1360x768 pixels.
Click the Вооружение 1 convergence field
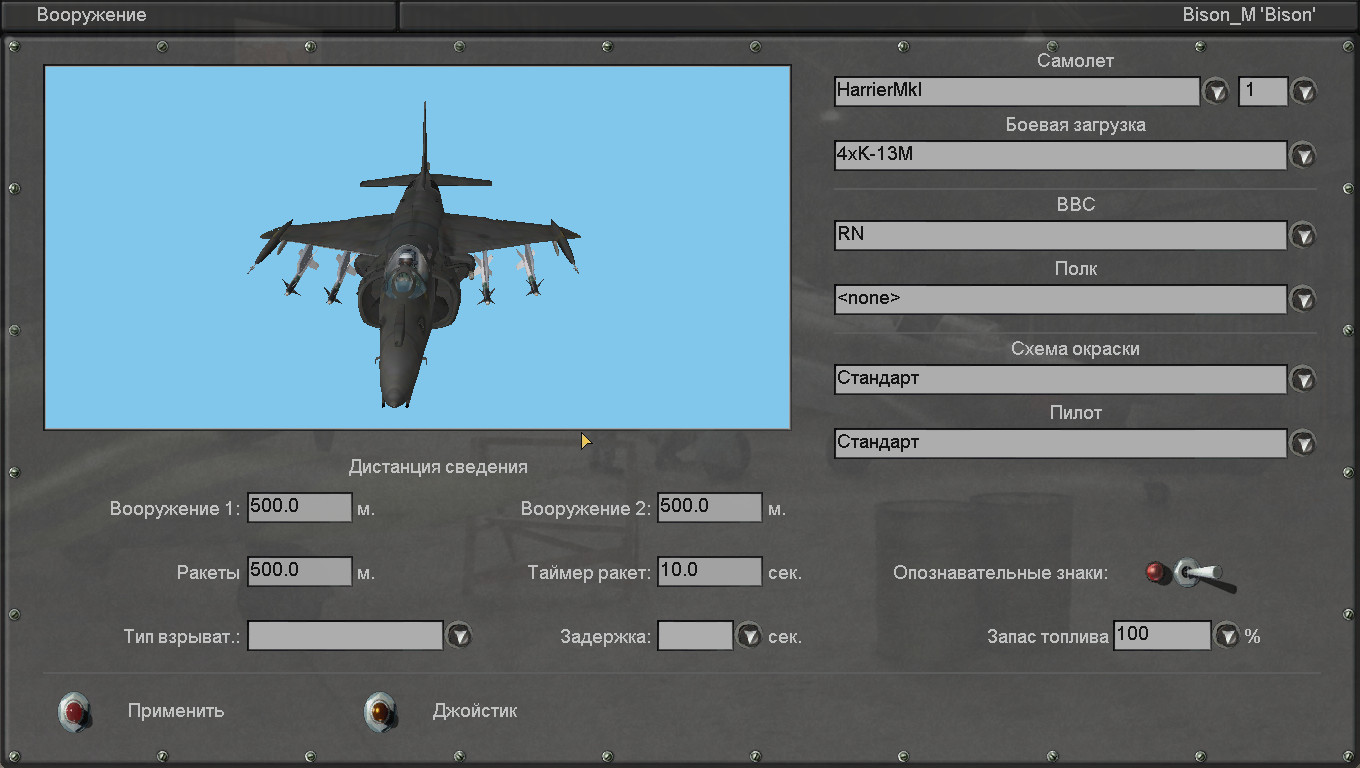[300, 507]
